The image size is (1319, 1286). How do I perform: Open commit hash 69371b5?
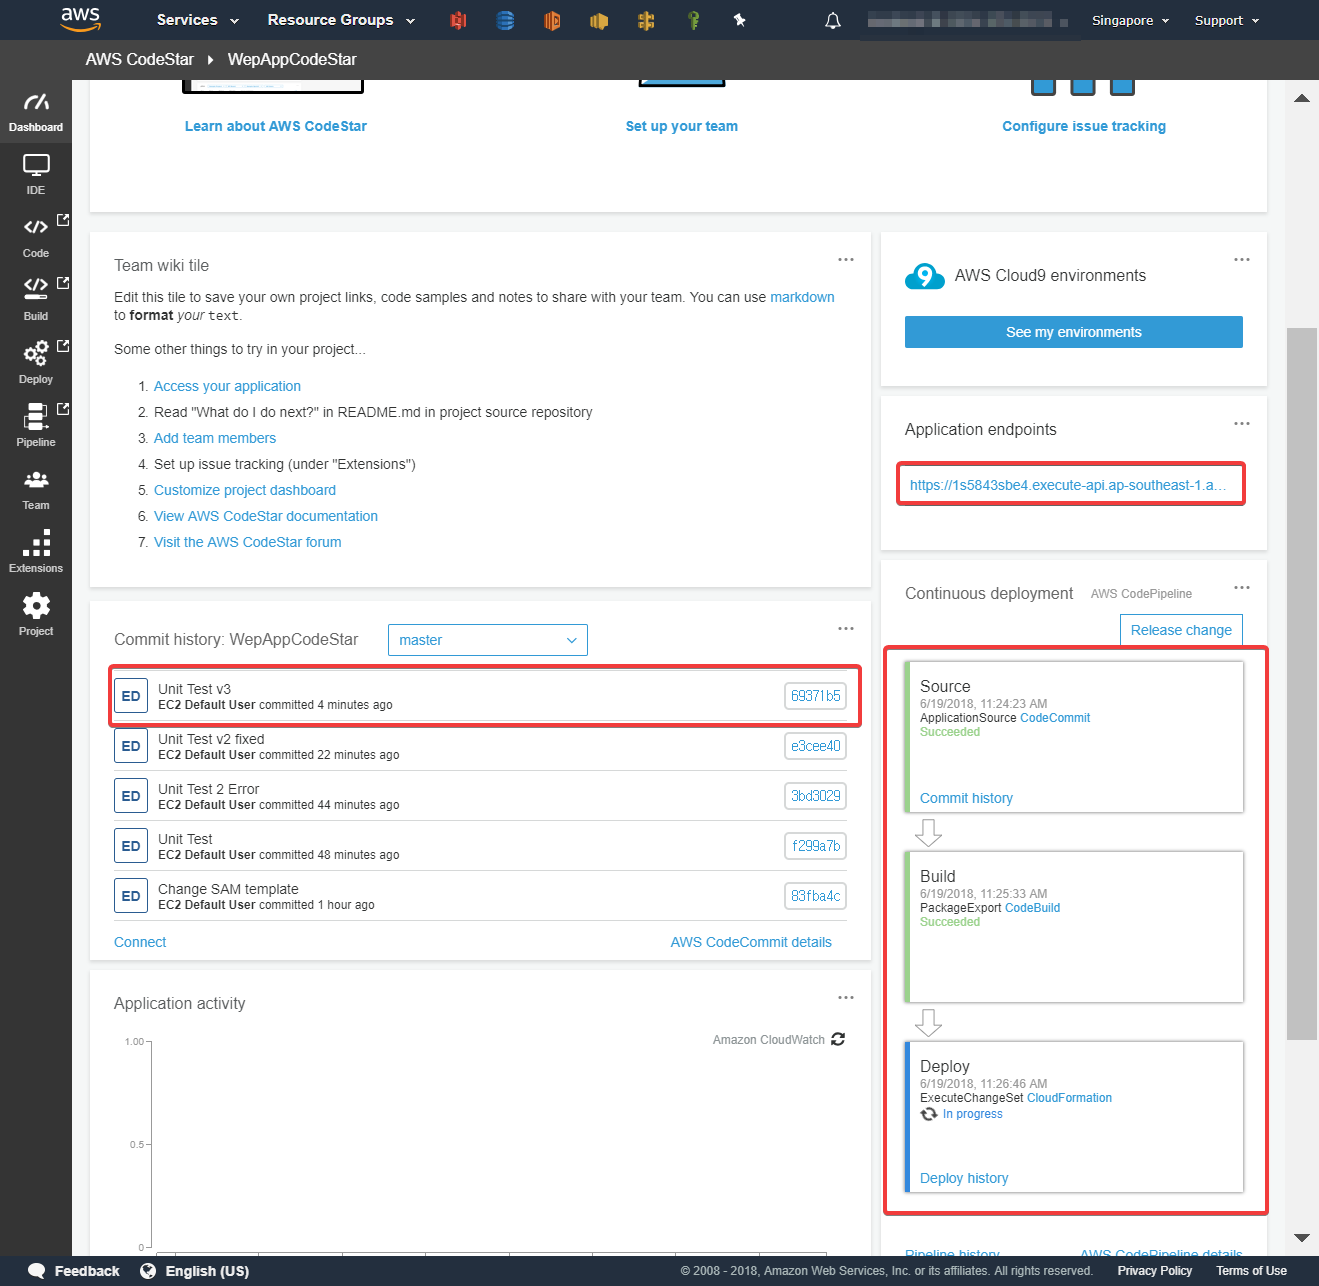(815, 696)
